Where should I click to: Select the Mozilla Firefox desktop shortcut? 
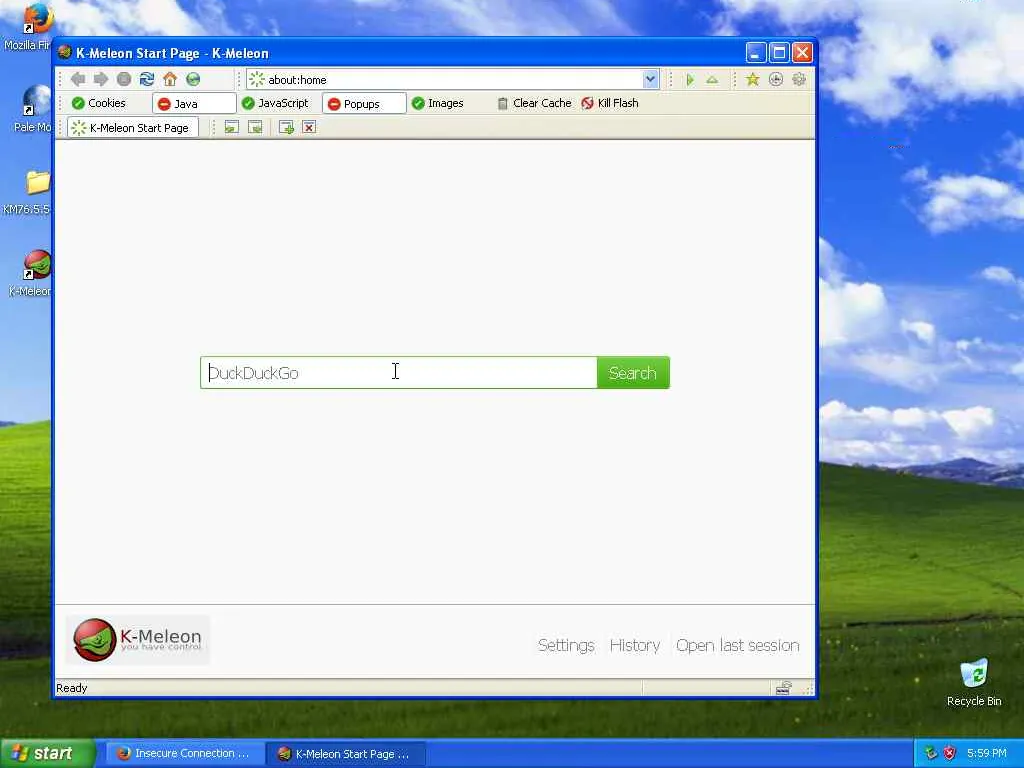(28, 27)
